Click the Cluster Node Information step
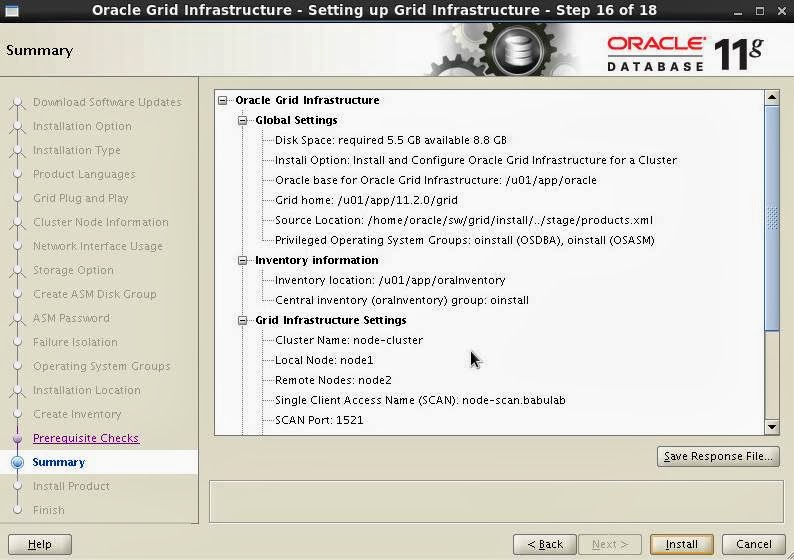 pos(101,222)
